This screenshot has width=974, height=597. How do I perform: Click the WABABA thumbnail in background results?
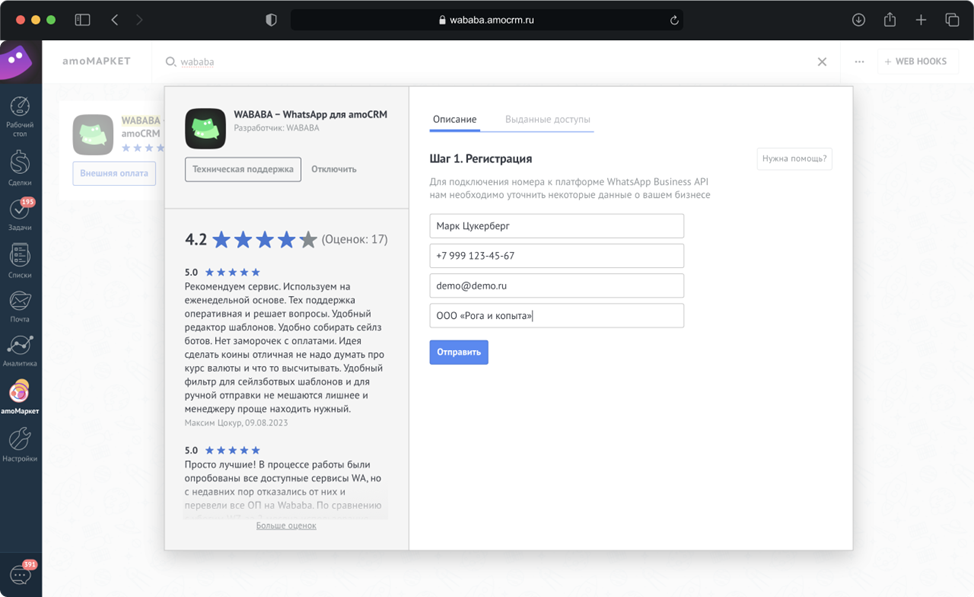pos(93,134)
